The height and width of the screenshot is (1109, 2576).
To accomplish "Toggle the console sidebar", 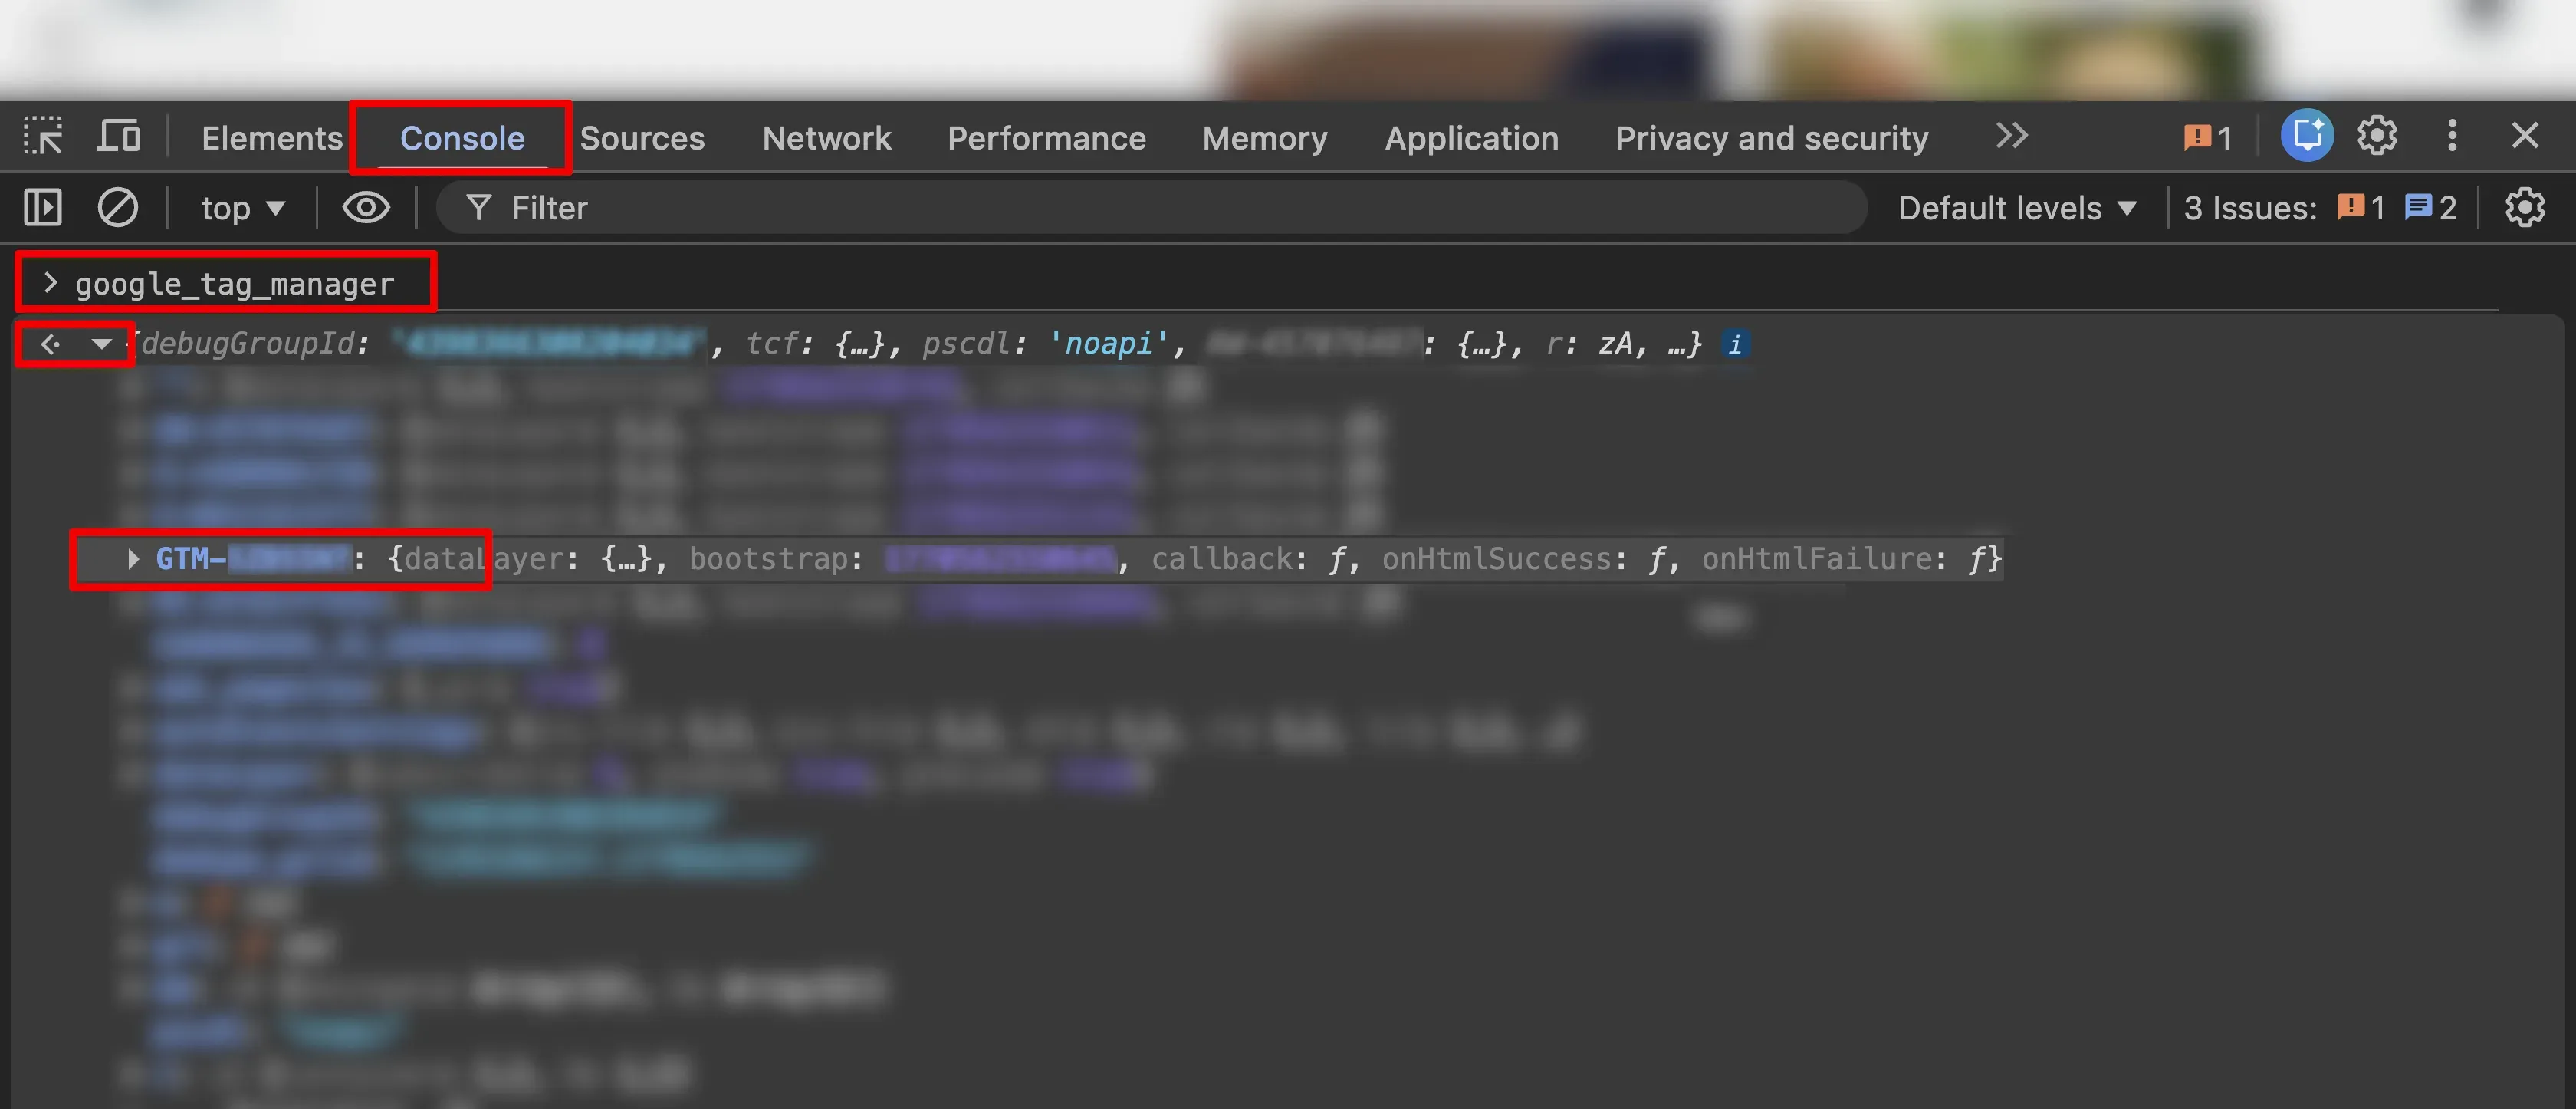I will coord(43,208).
